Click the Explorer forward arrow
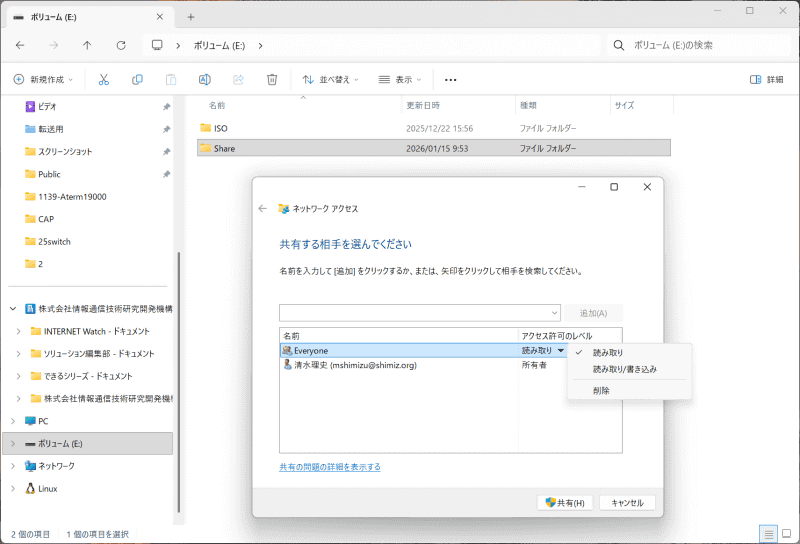The width and height of the screenshot is (800, 544). point(54,45)
